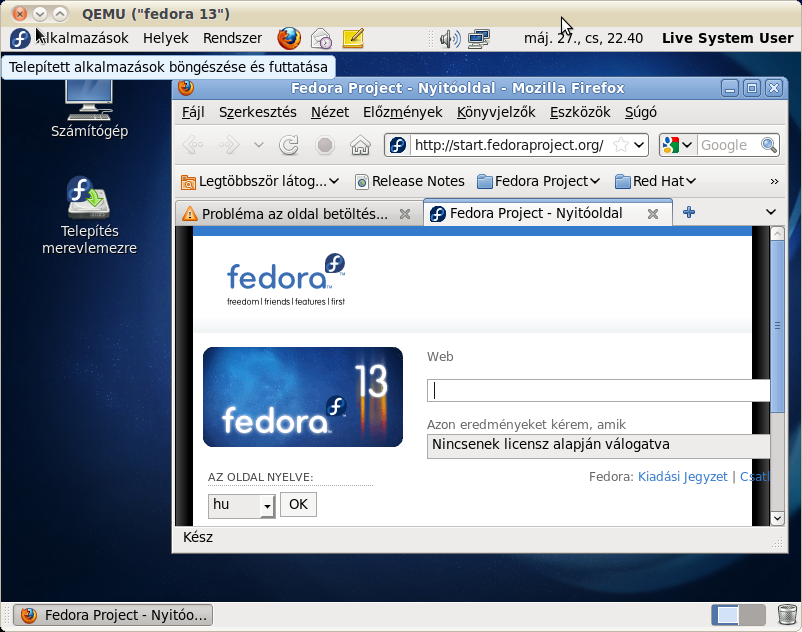Click the scrollbar down arrow of the page
The image size is (802, 632).
777,518
